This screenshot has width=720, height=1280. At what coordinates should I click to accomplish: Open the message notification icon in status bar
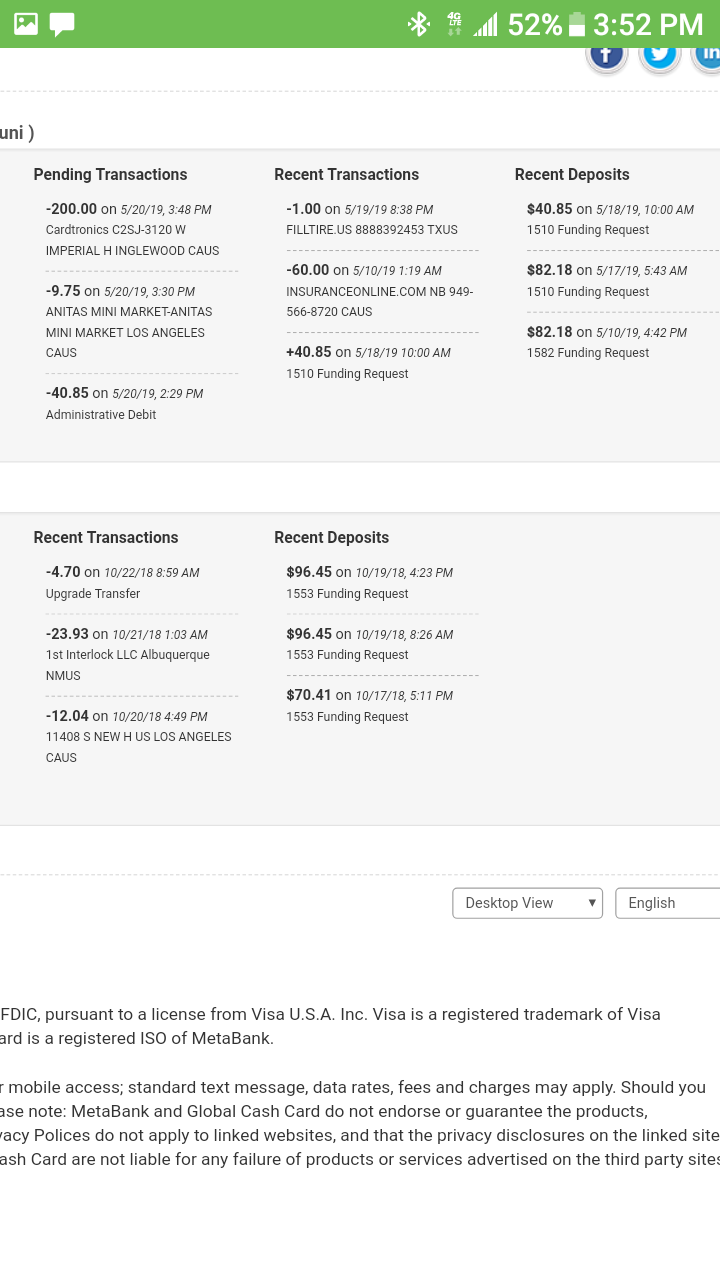point(62,24)
